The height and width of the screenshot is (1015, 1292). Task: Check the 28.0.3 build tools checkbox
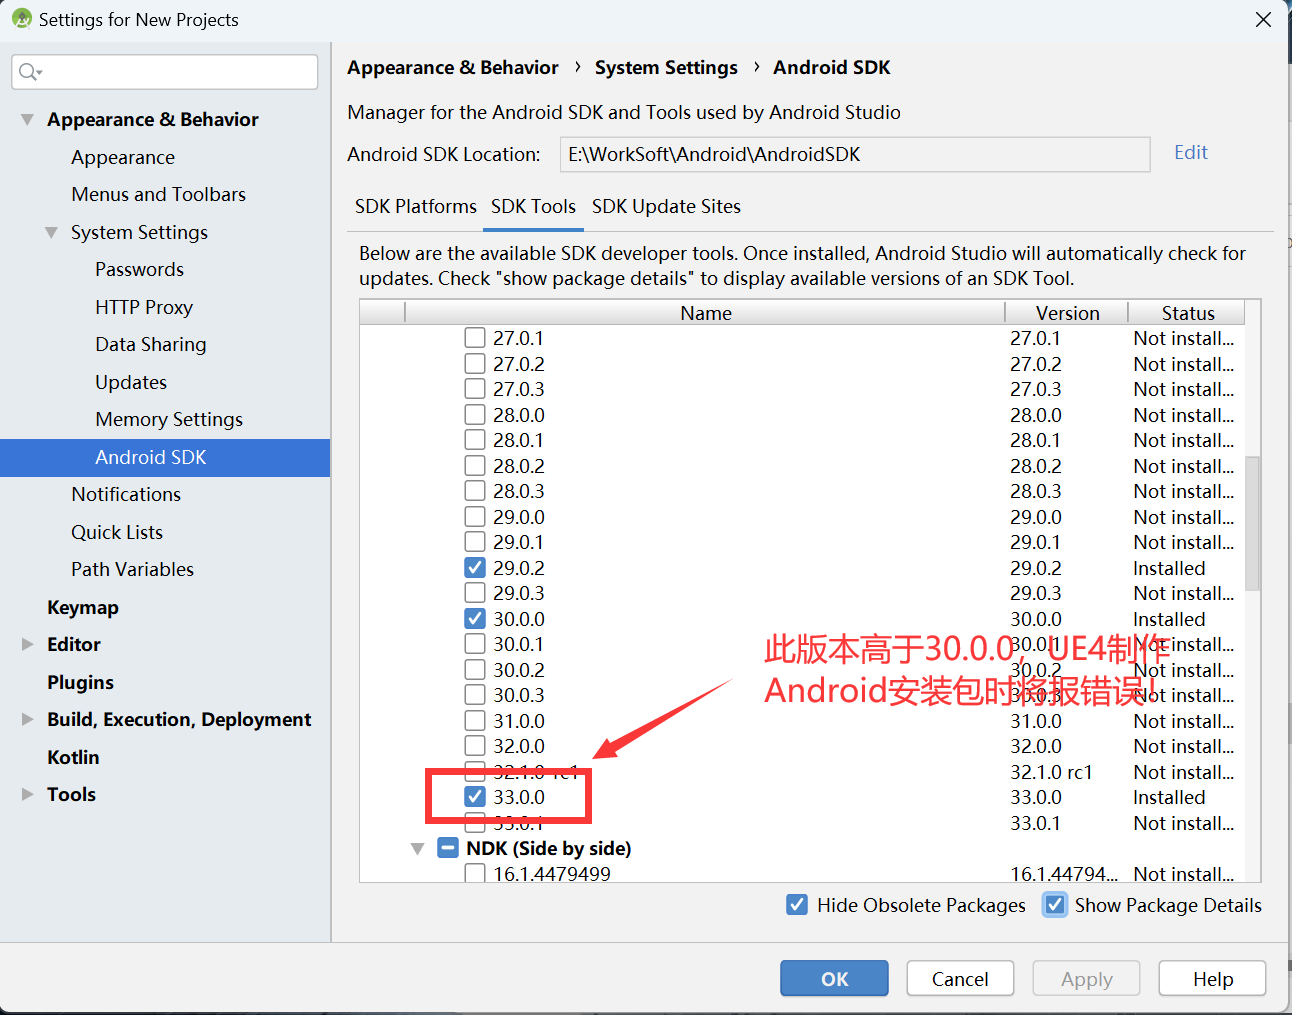(475, 492)
